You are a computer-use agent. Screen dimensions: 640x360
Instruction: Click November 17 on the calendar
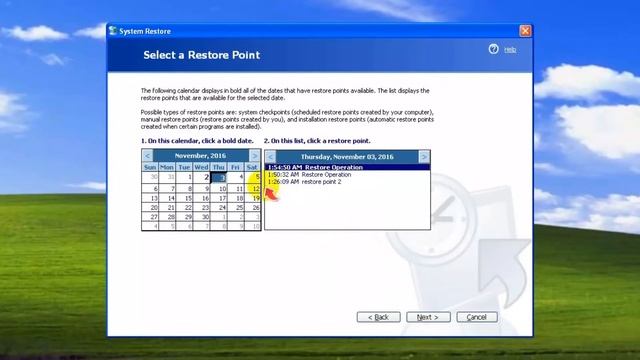(x=218, y=198)
